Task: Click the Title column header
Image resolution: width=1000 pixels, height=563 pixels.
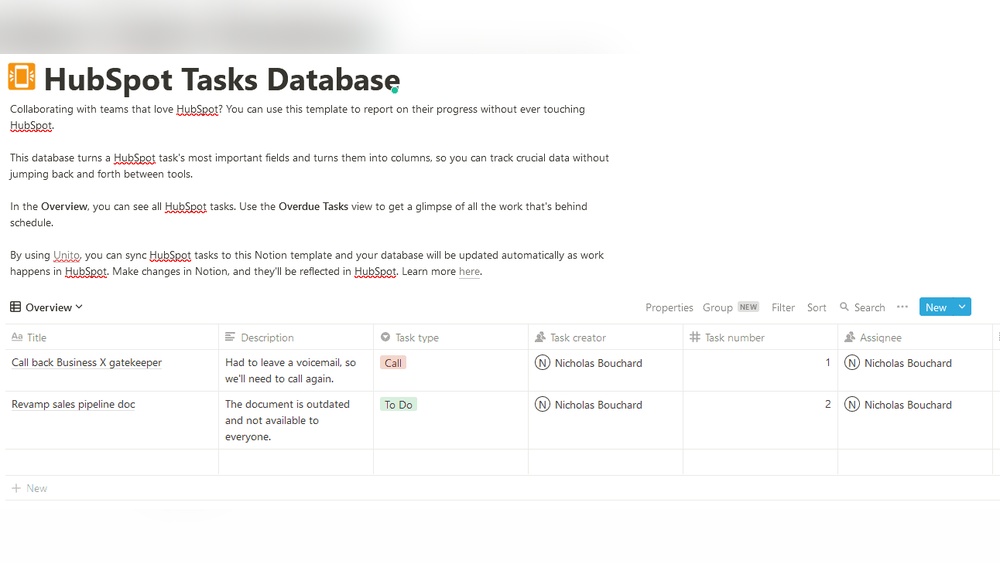Action: pyautogui.click(x=112, y=337)
